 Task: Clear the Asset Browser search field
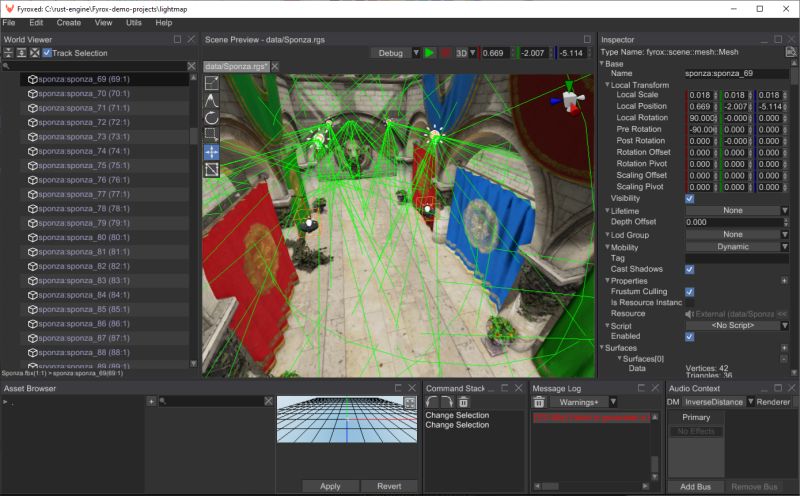[x=268, y=402]
